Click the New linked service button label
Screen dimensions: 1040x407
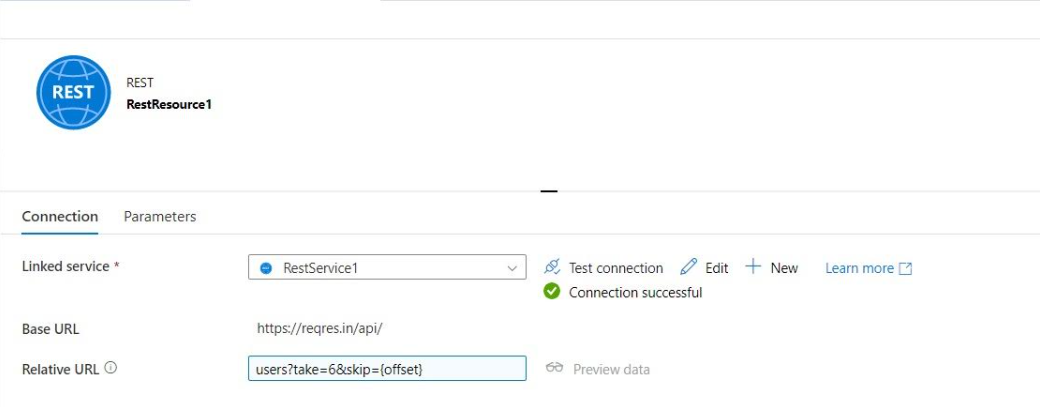click(784, 268)
